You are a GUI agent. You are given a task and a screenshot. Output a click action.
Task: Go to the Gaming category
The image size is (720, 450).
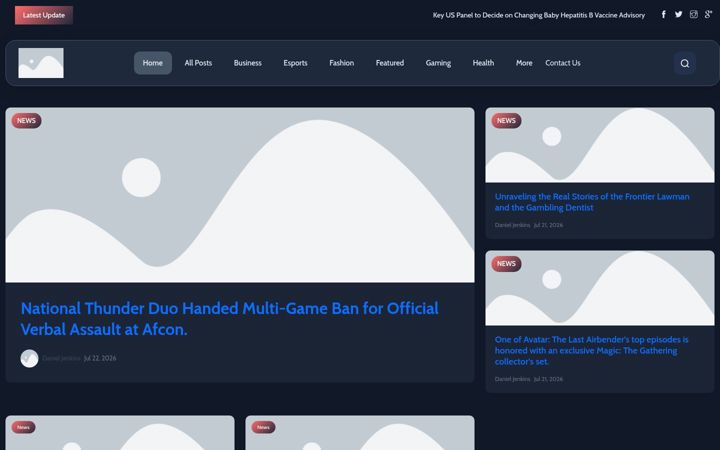[438, 63]
